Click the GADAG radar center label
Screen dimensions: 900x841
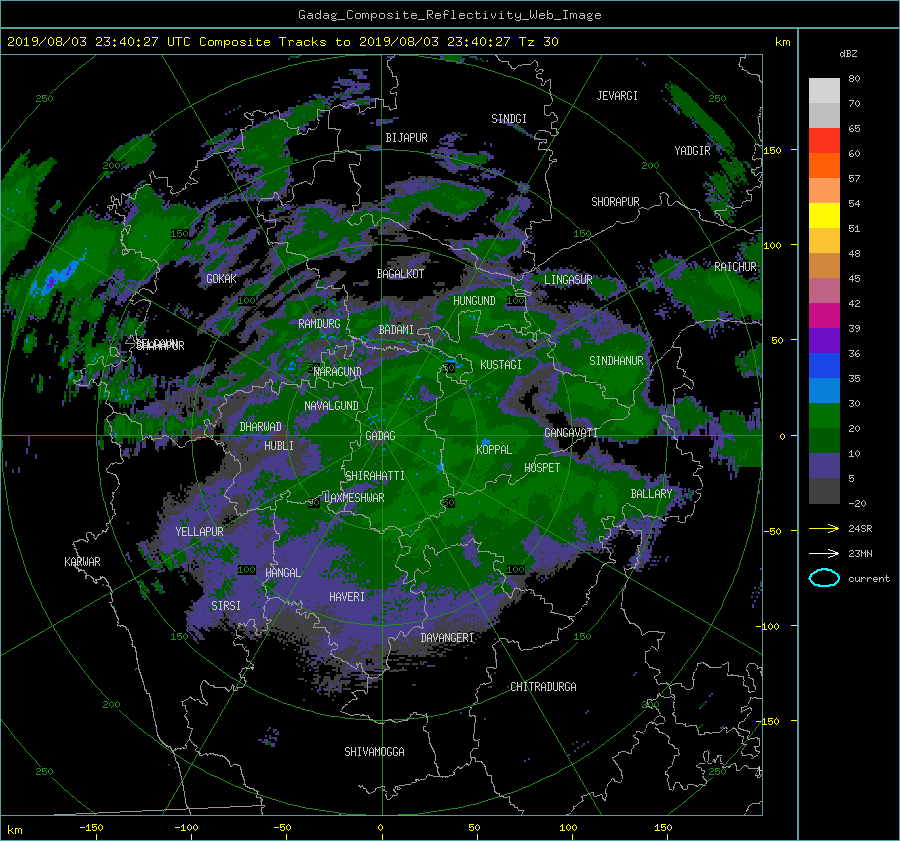[380, 436]
